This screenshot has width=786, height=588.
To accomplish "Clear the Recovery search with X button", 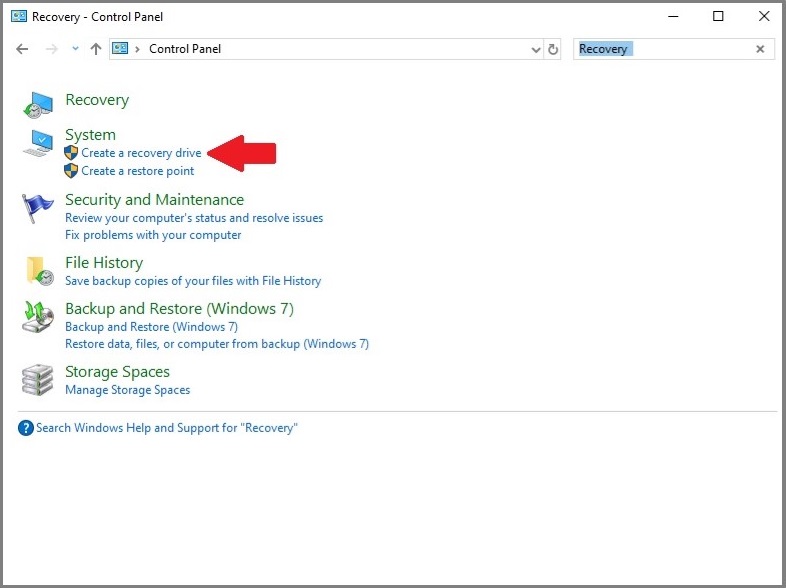I will click(760, 49).
